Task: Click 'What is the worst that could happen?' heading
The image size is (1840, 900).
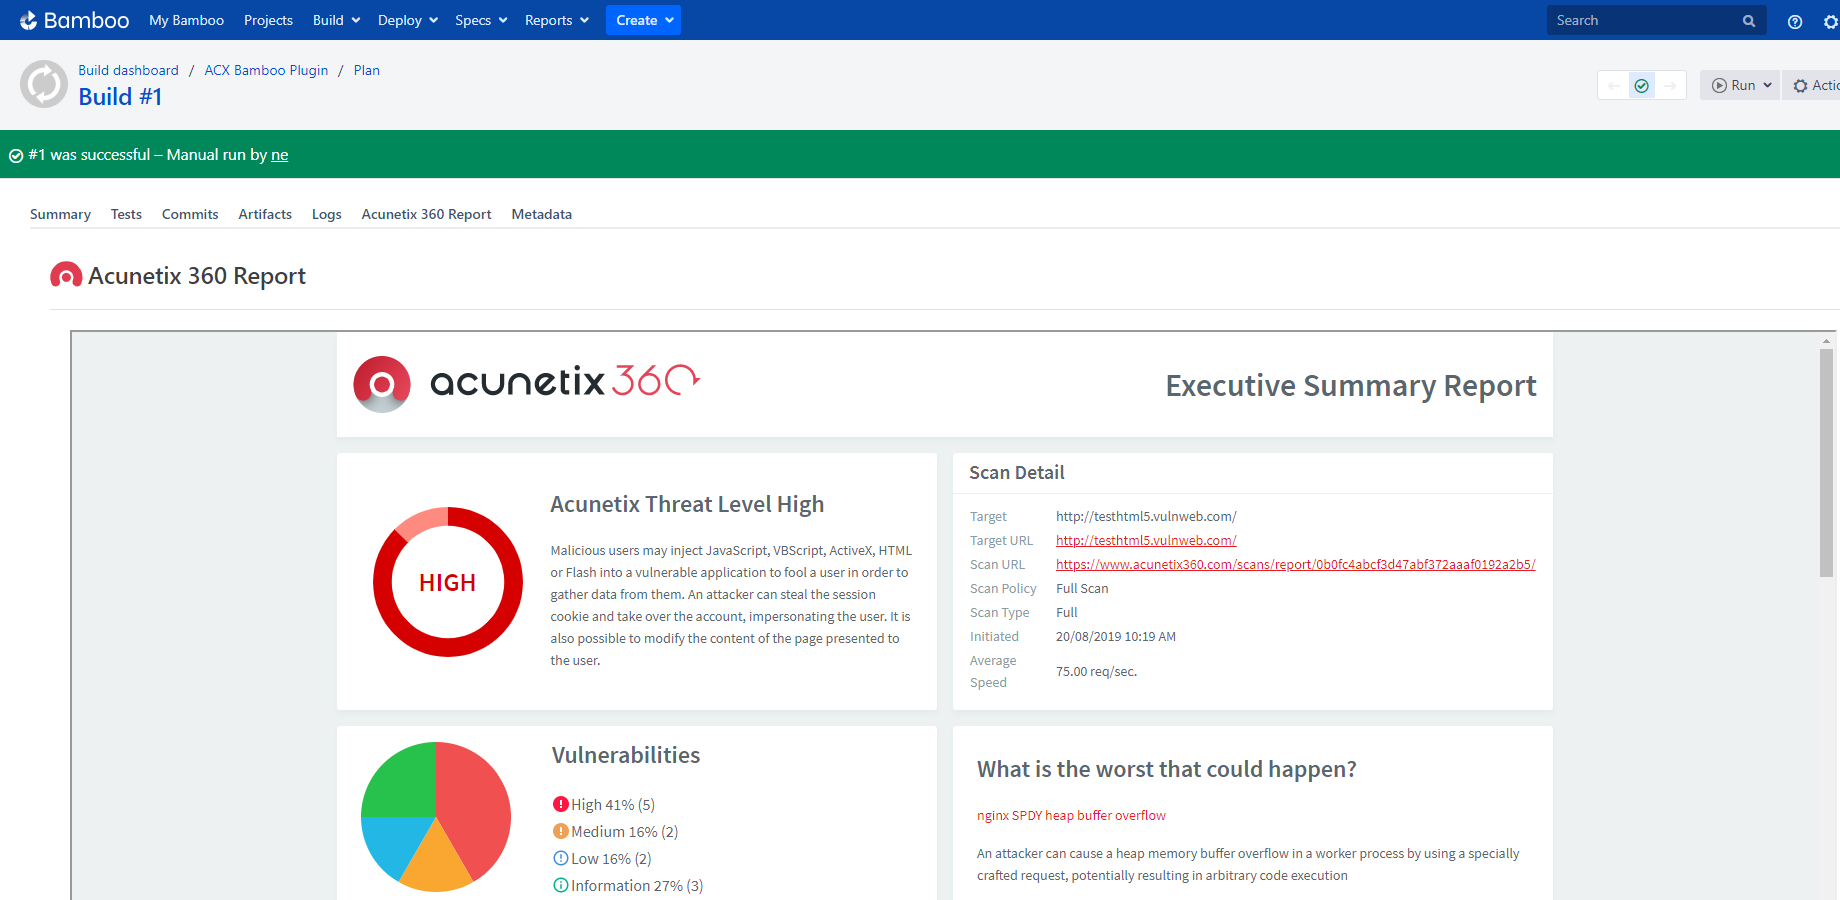Action: 1166,769
